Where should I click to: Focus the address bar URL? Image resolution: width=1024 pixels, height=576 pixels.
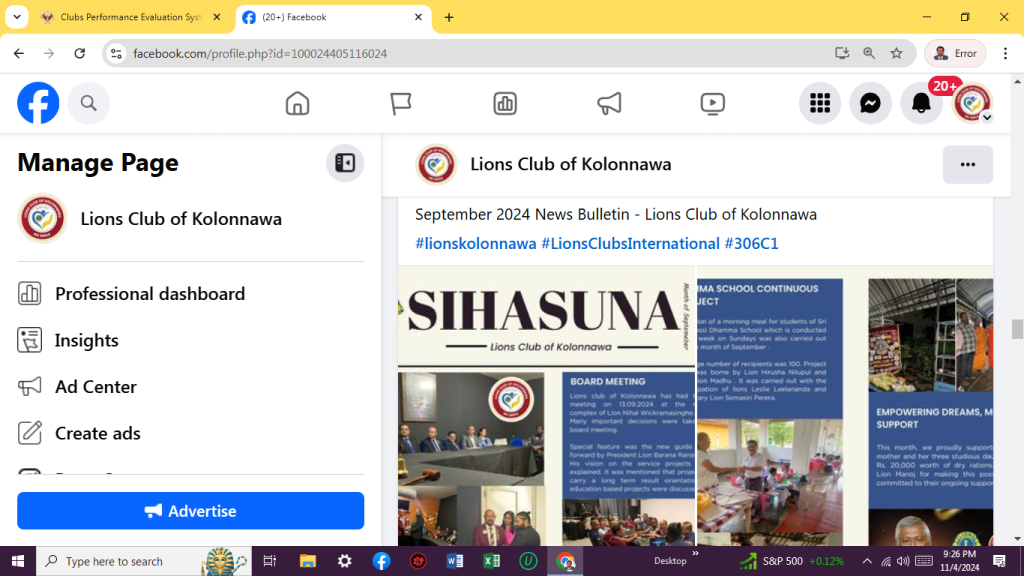pos(260,54)
